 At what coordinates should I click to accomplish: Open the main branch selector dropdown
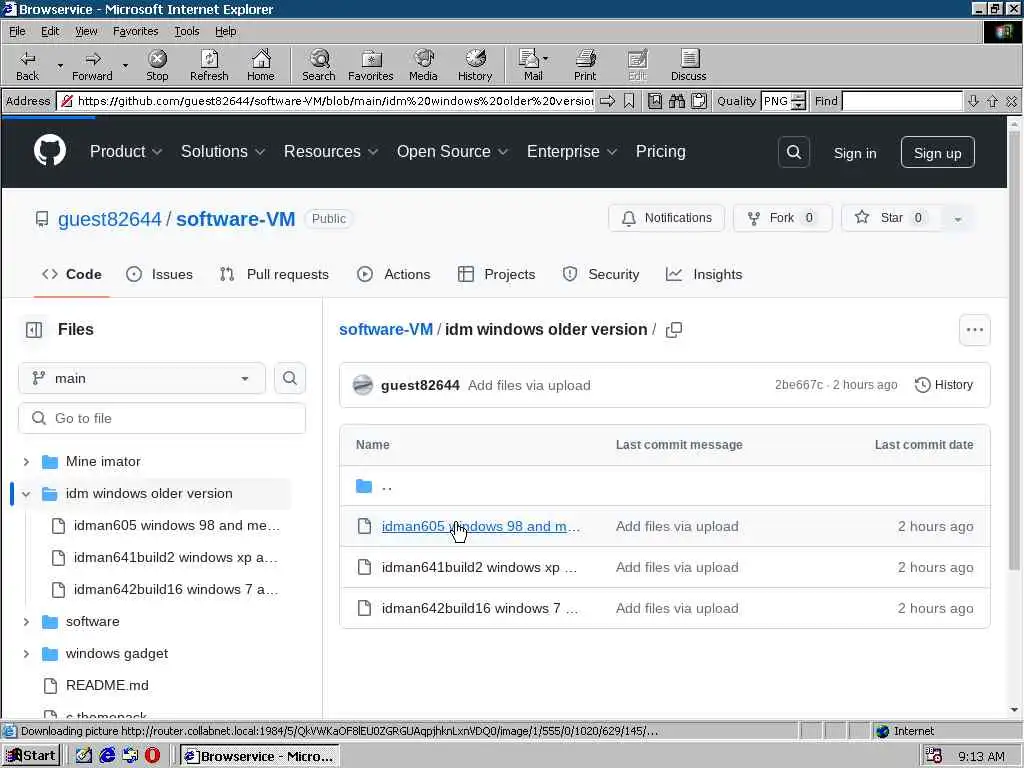pyautogui.click(x=142, y=378)
